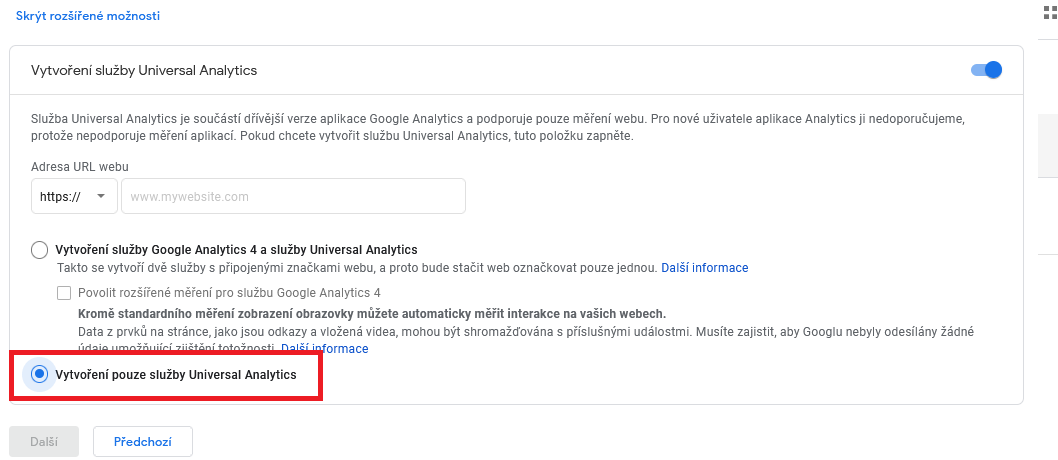
Task: Open the https:// protocol dropdown
Action: click(74, 196)
